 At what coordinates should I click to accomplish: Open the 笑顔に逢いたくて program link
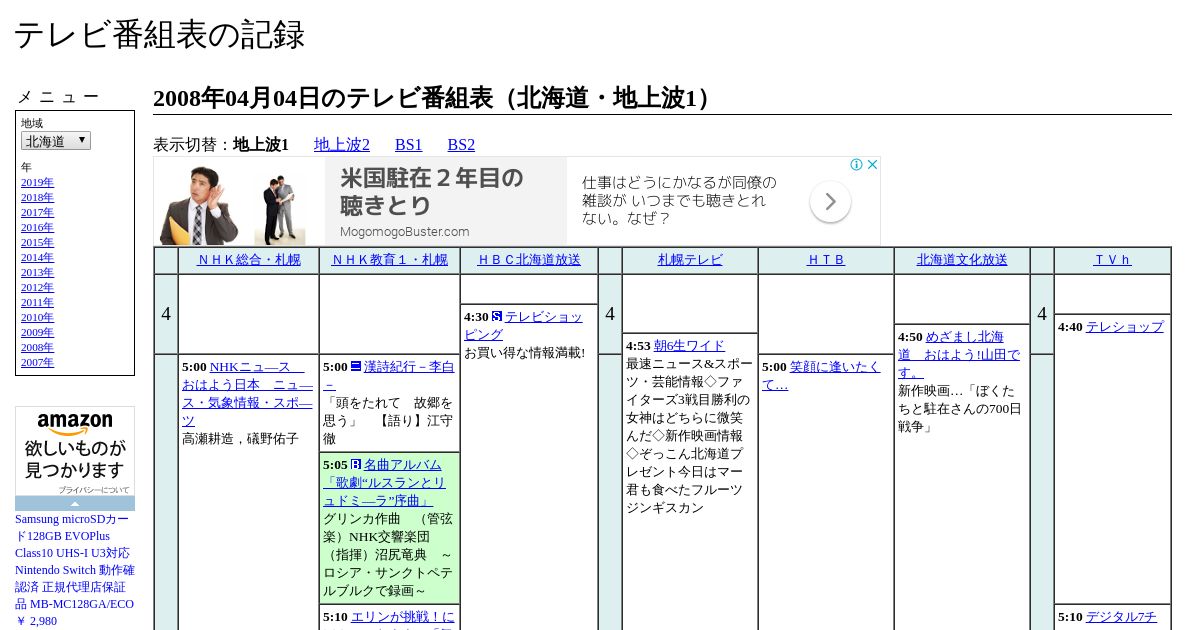(x=821, y=376)
